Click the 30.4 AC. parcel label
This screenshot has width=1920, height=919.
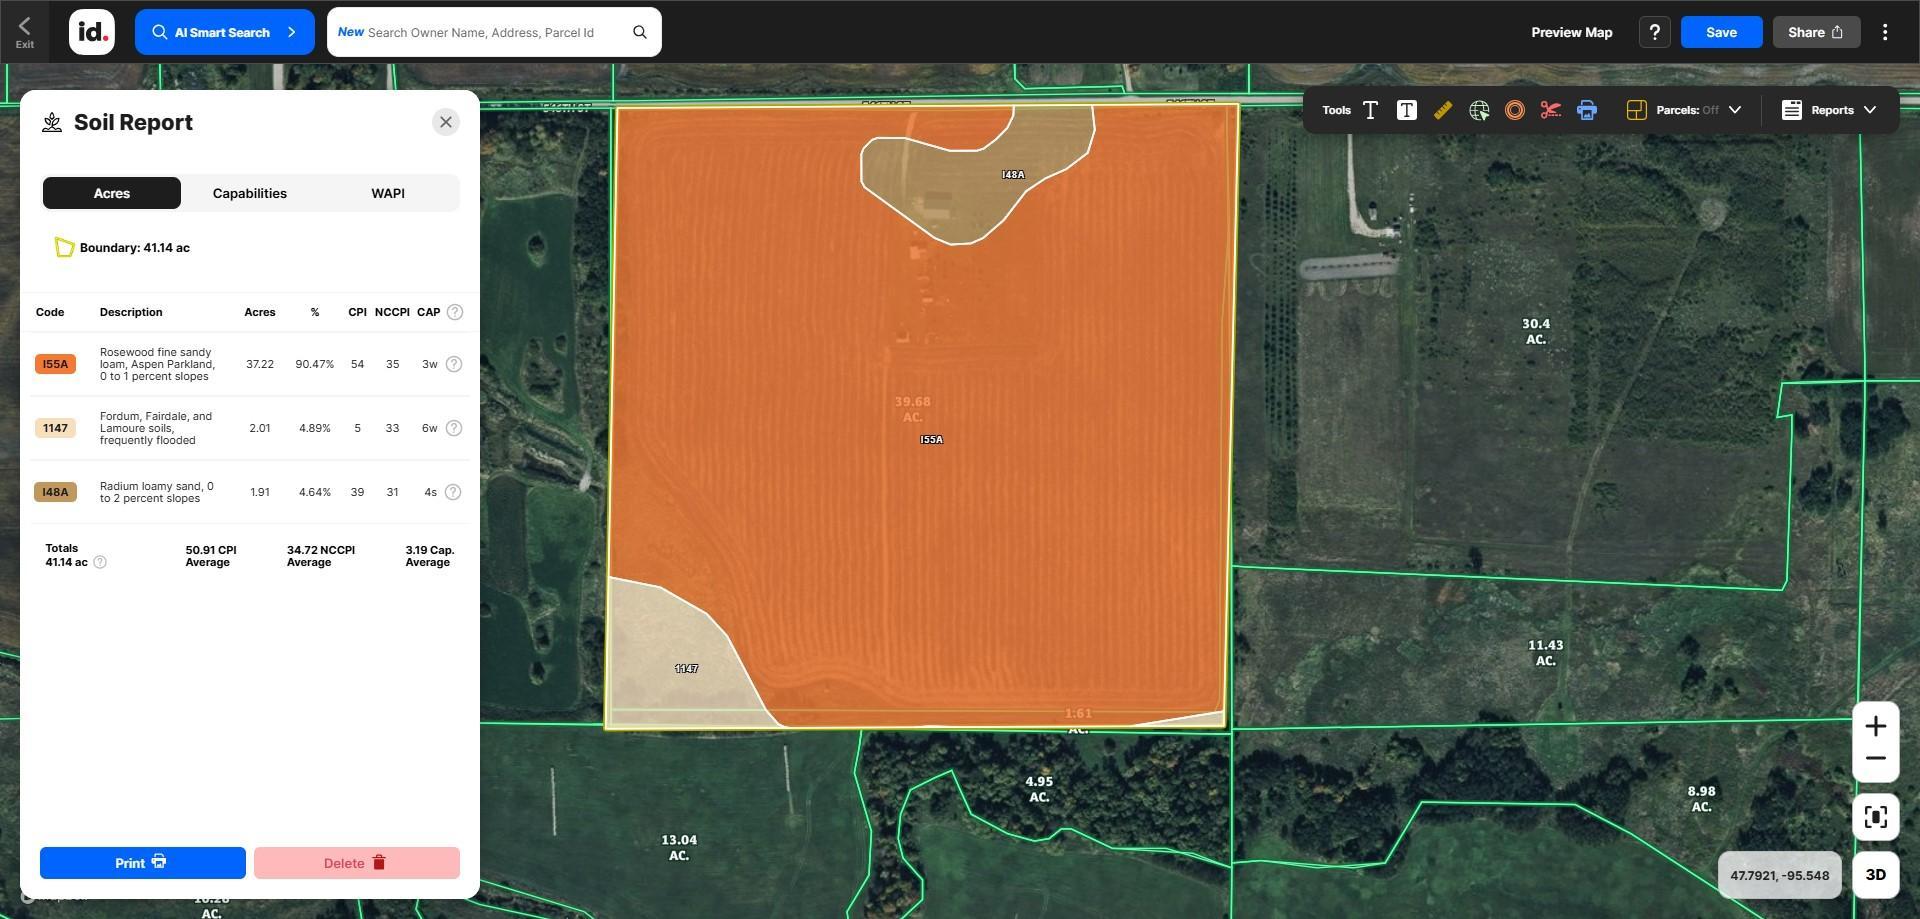coord(1536,331)
